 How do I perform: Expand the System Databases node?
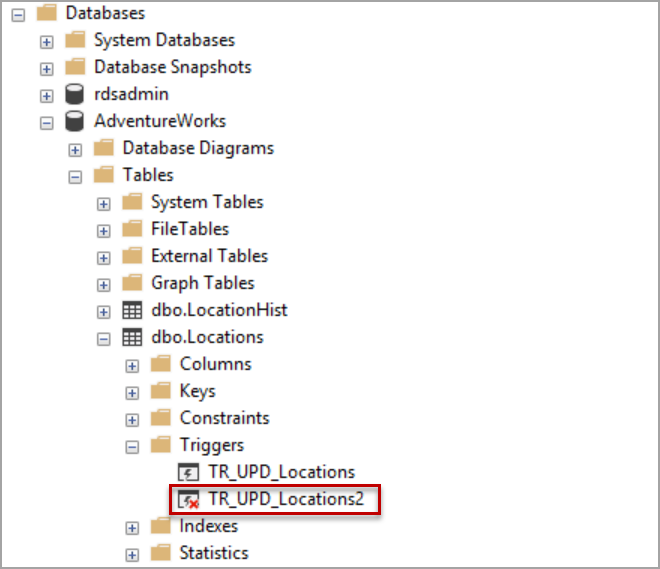click(x=46, y=41)
